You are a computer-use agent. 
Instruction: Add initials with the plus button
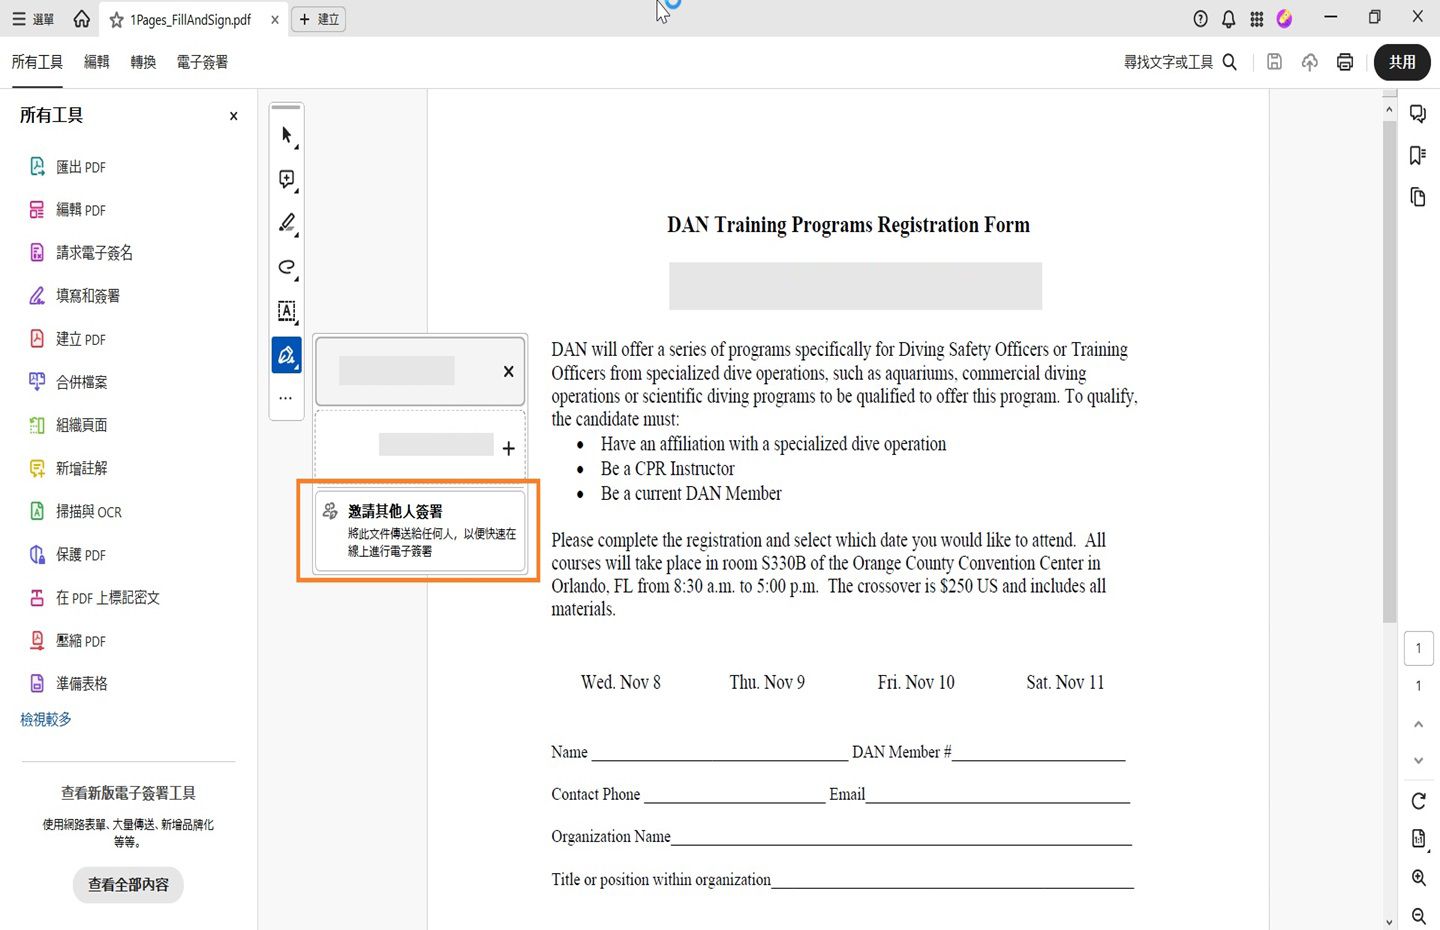[508, 448]
